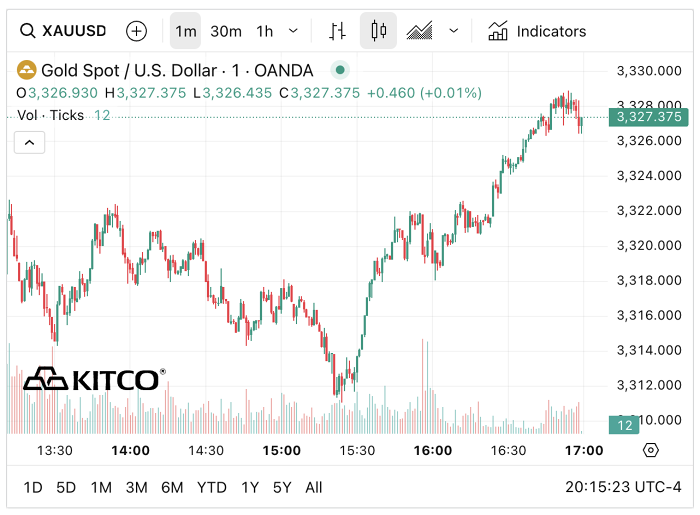Viewport: 700px width, 515px height.
Task: Click the 14:00 time axis label
Action: (x=130, y=450)
